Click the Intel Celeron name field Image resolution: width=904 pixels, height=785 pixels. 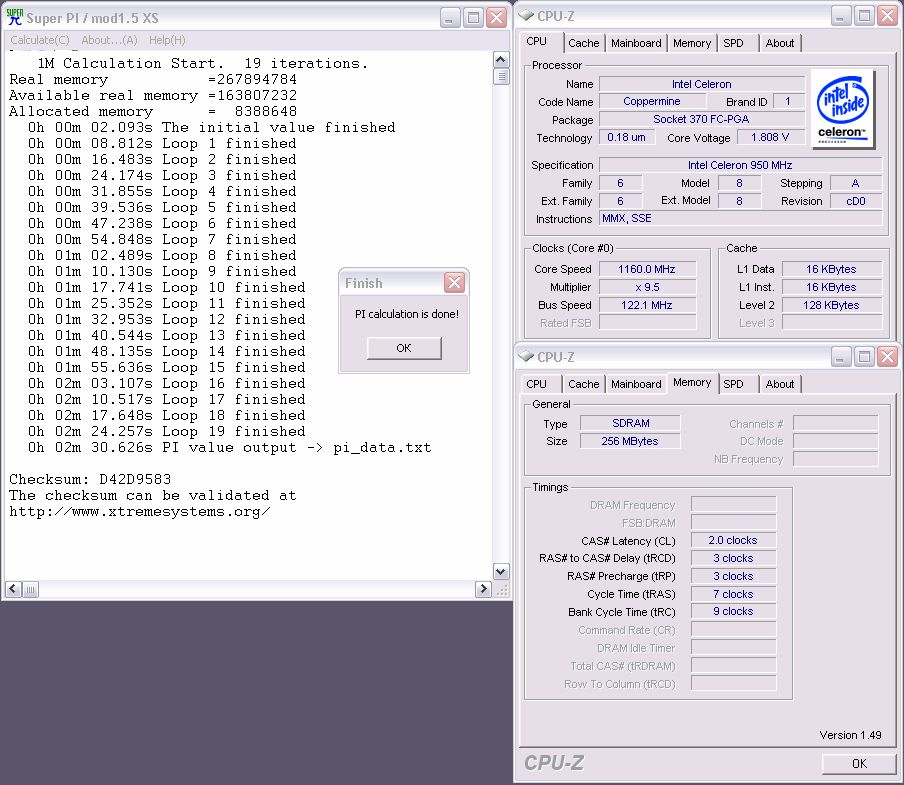702,84
